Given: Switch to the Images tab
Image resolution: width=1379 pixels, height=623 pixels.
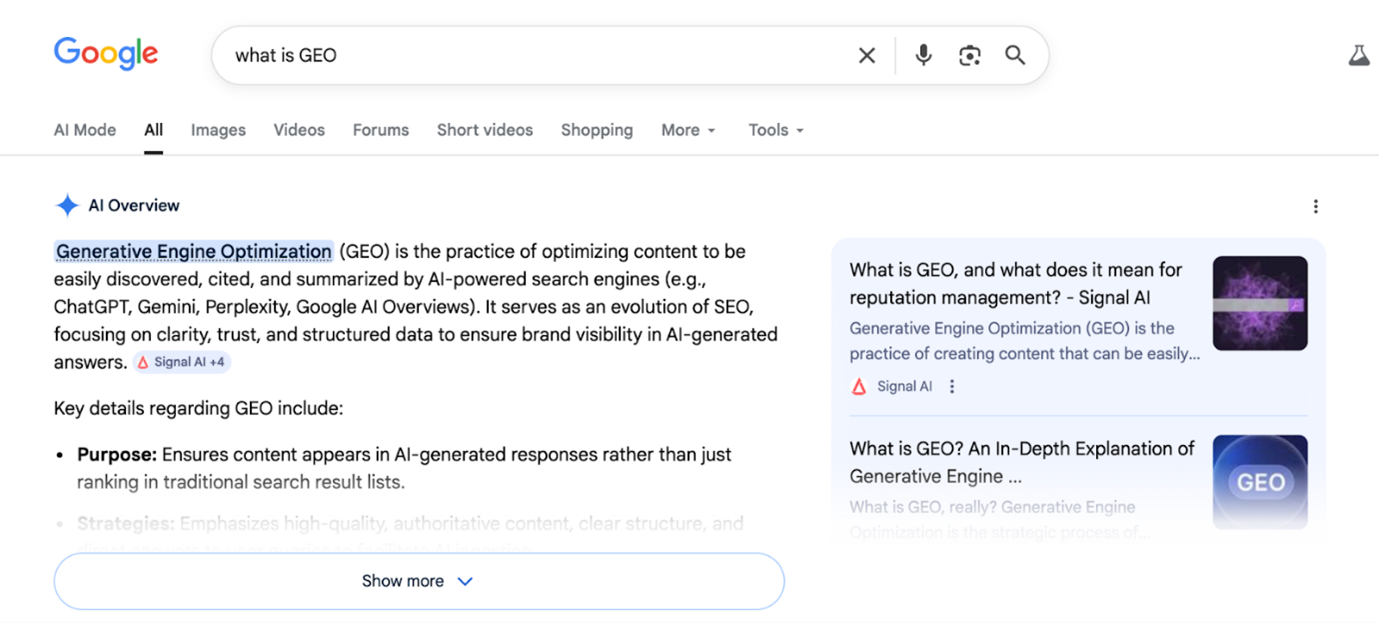Looking at the screenshot, I should coord(217,130).
